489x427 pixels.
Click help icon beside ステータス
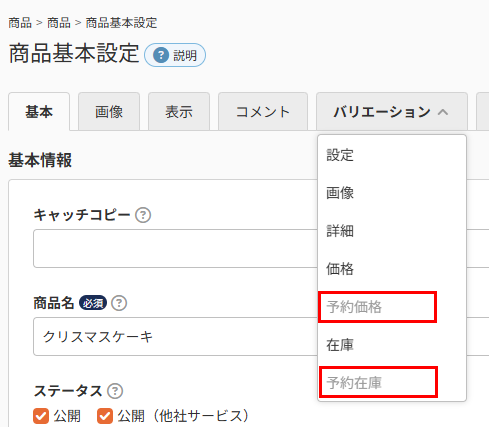(115, 391)
